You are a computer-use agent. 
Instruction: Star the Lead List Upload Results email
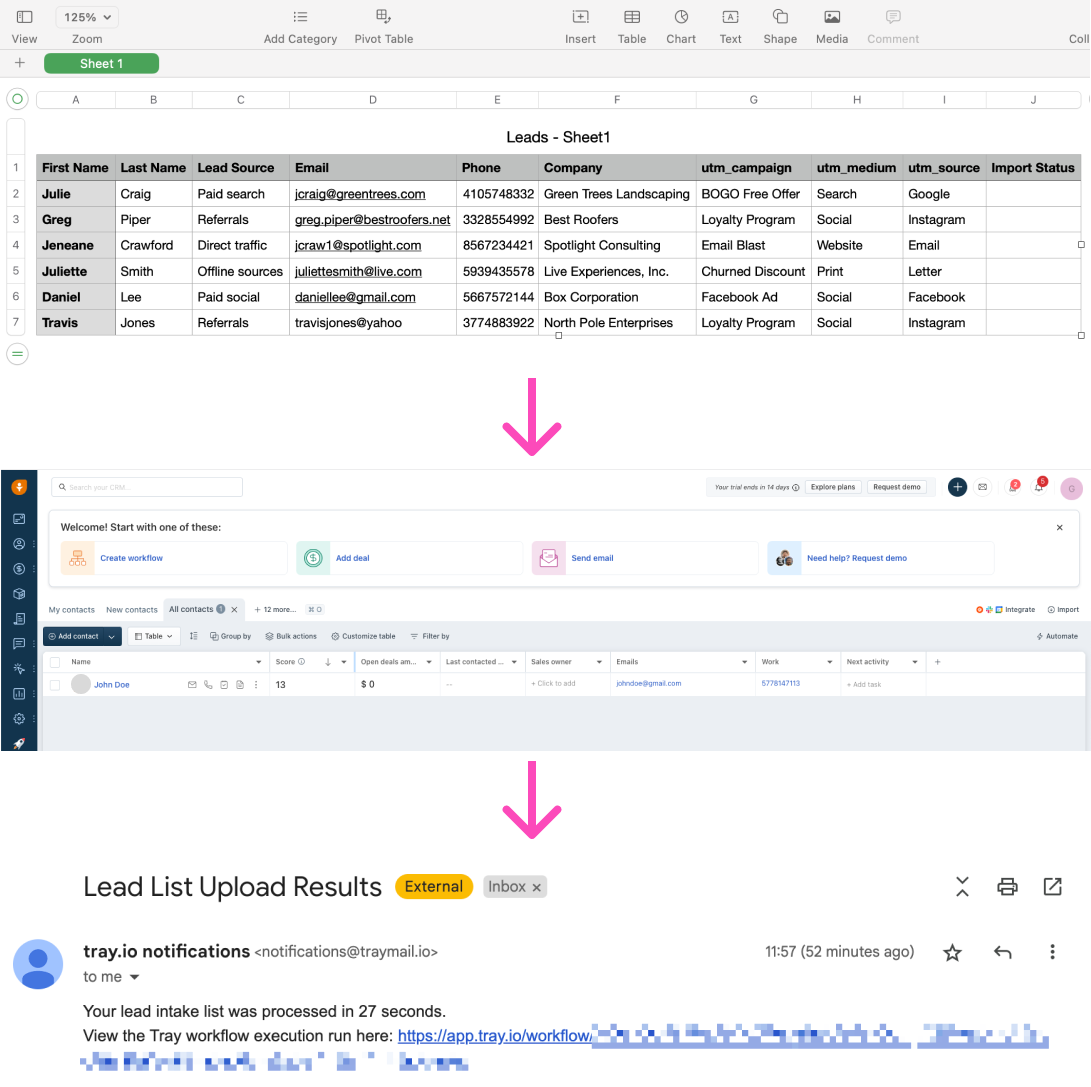pyautogui.click(x=953, y=953)
